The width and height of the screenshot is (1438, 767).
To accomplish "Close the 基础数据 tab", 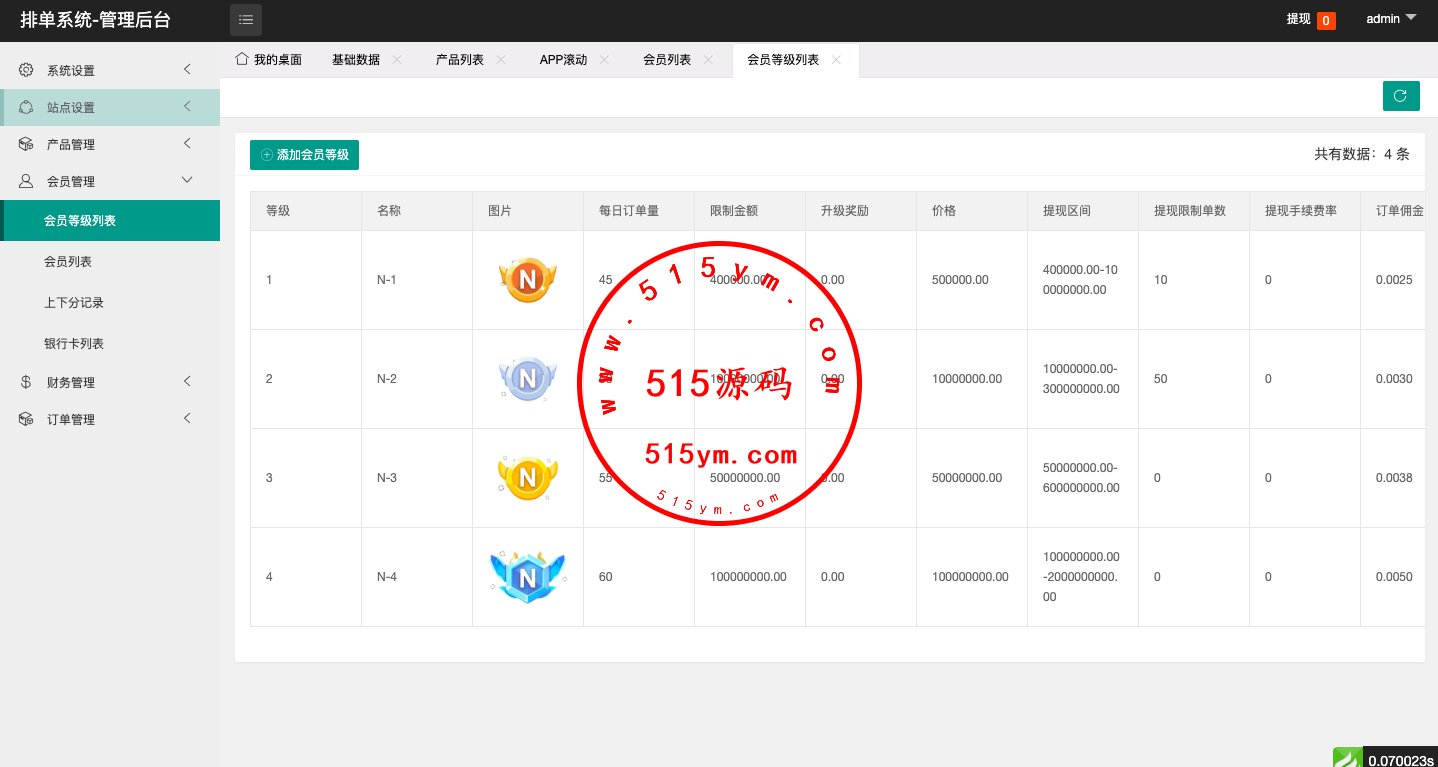I will click(397, 60).
